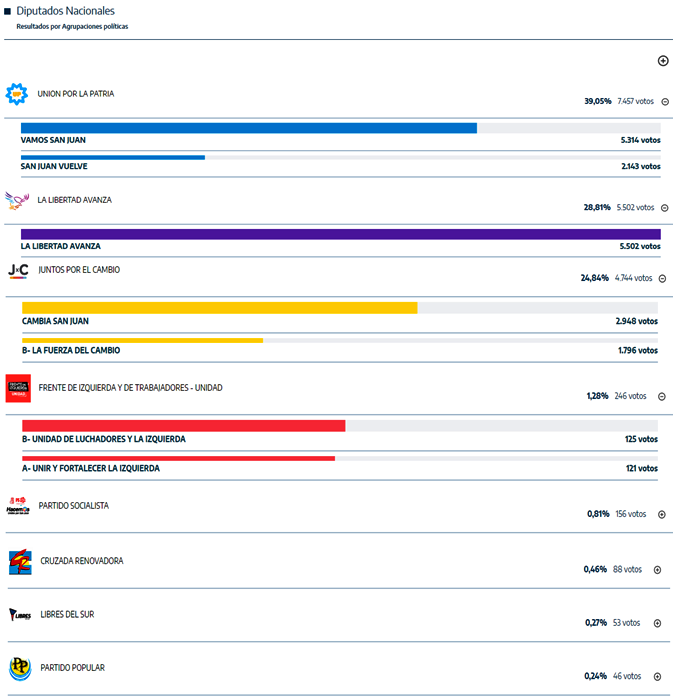Collapse Juntos por el Cambio breakdown

coord(663,278)
